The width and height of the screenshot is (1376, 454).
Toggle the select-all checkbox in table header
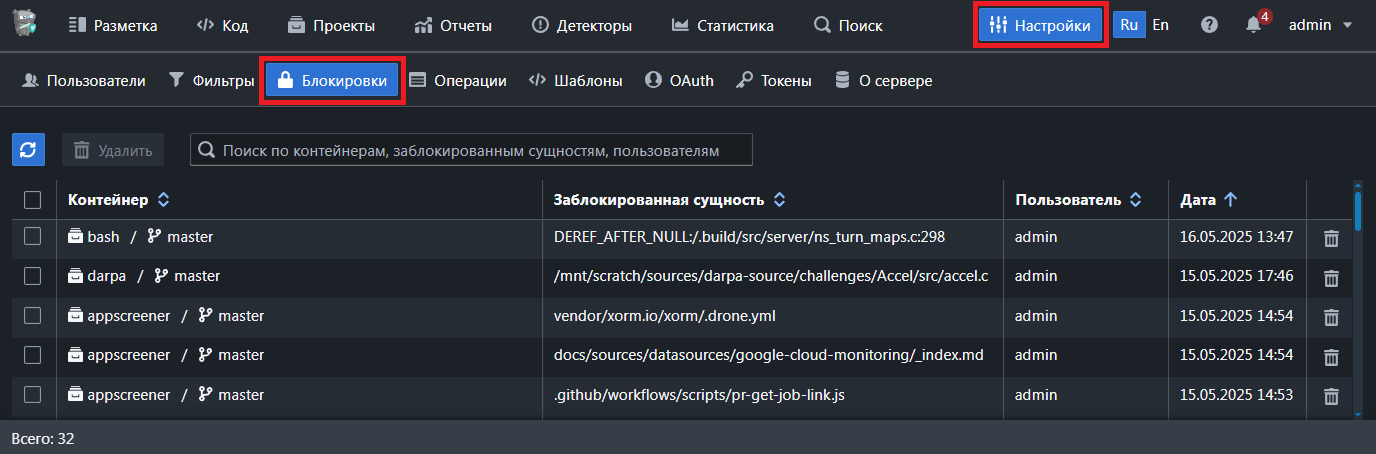tap(33, 200)
